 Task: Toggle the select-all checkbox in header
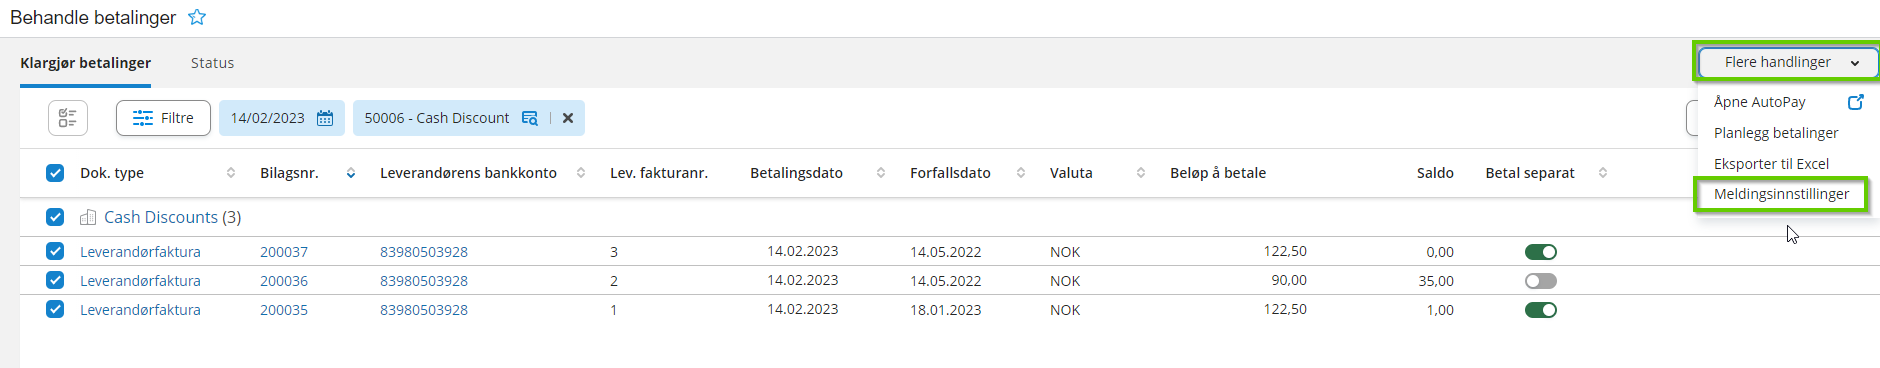click(55, 173)
